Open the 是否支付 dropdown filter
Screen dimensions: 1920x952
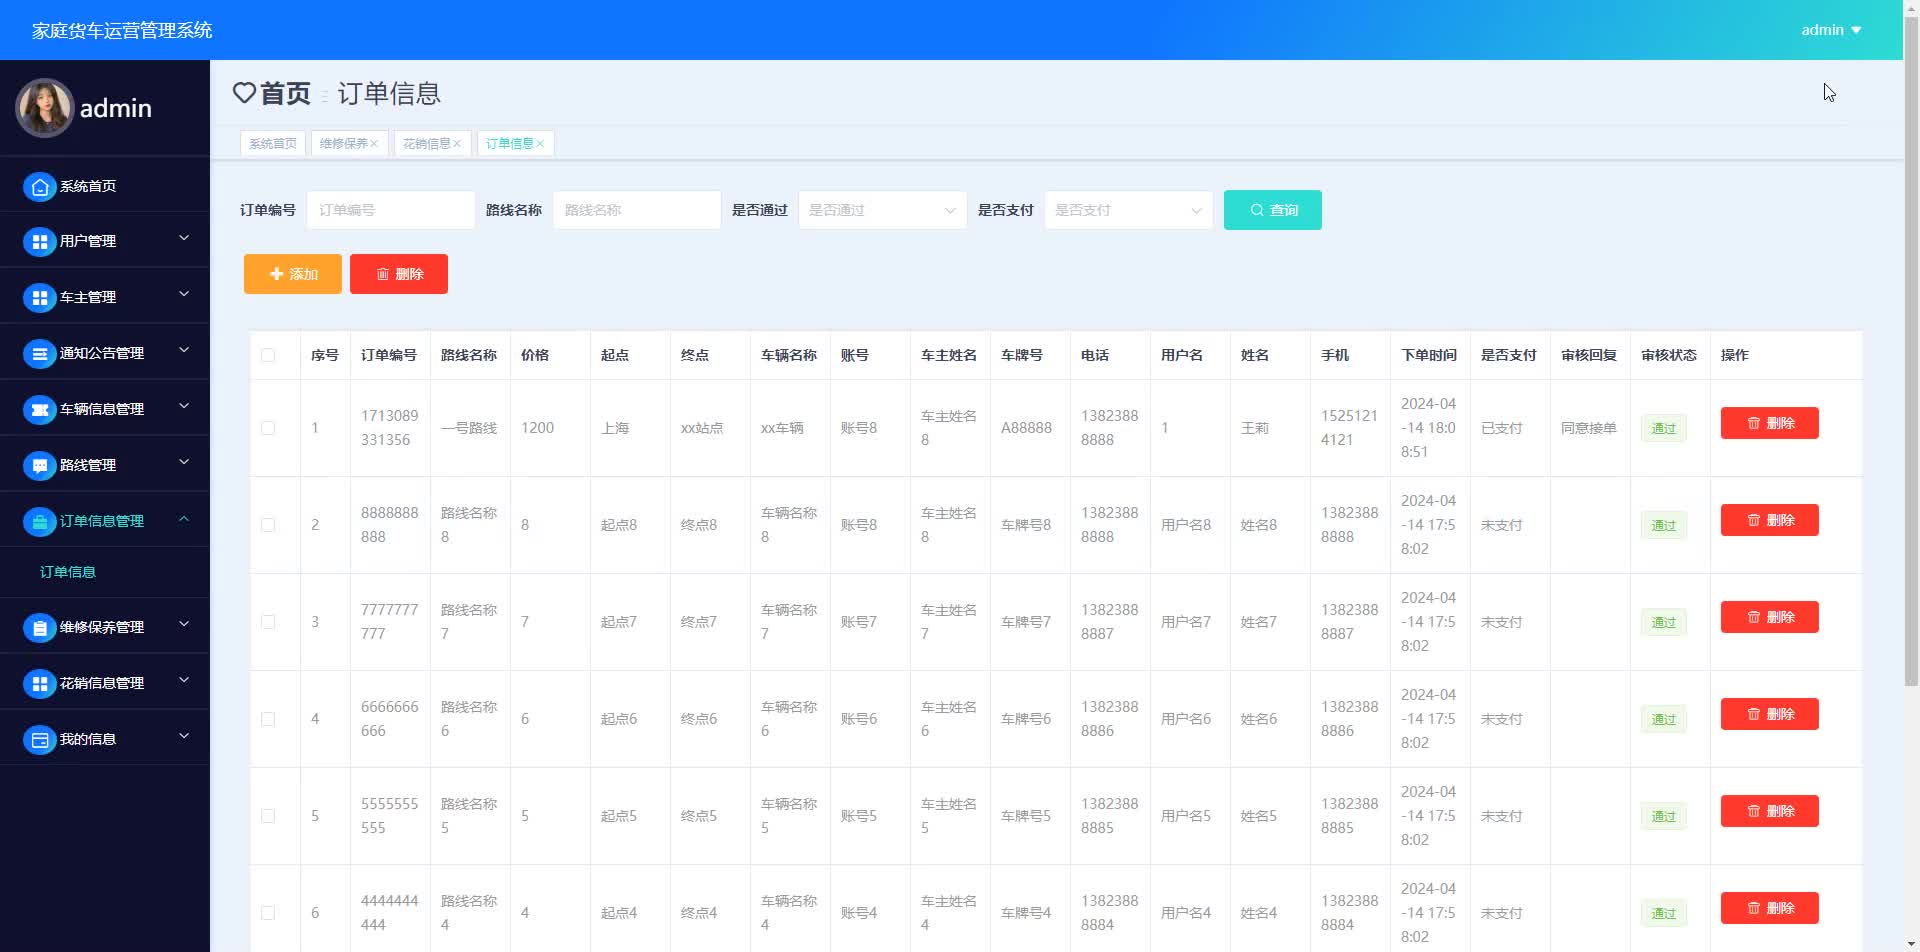pos(1128,210)
